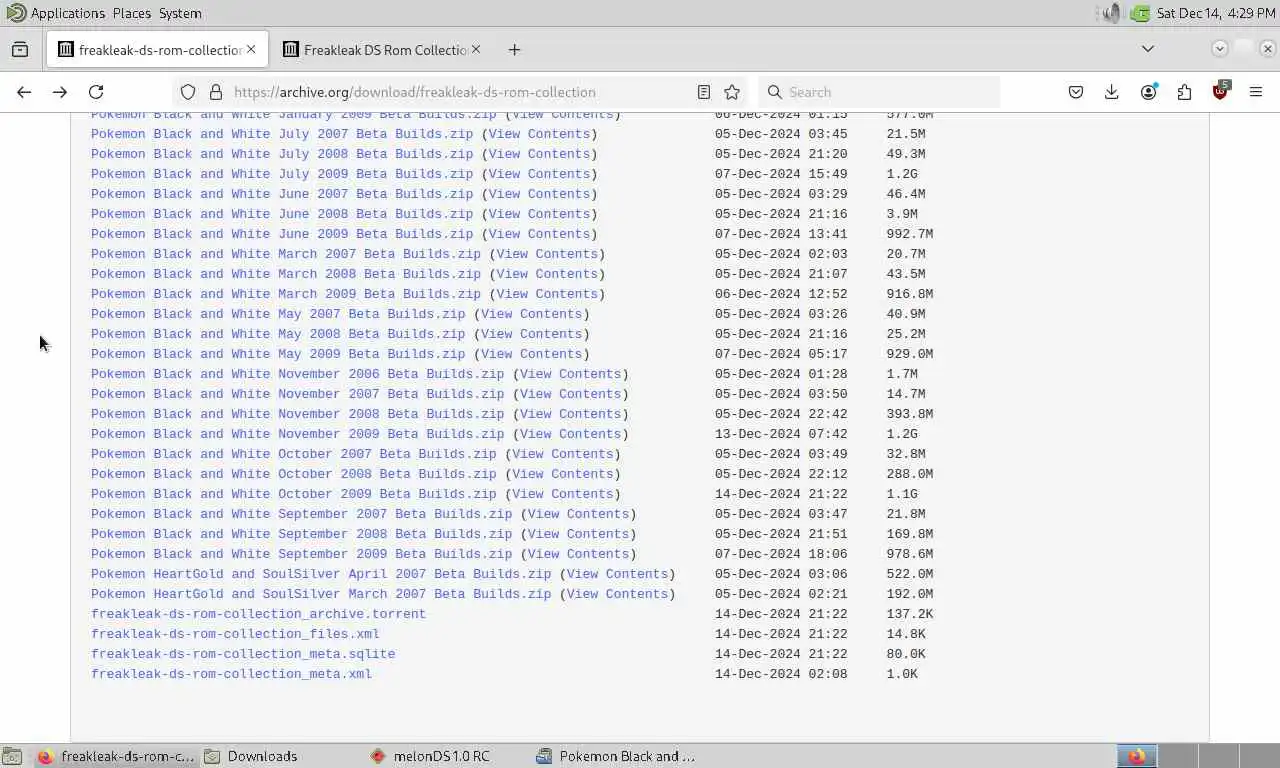Open the uBlock Origin extension
This screenshot has height=768, width=1280.
[1220, 92]
